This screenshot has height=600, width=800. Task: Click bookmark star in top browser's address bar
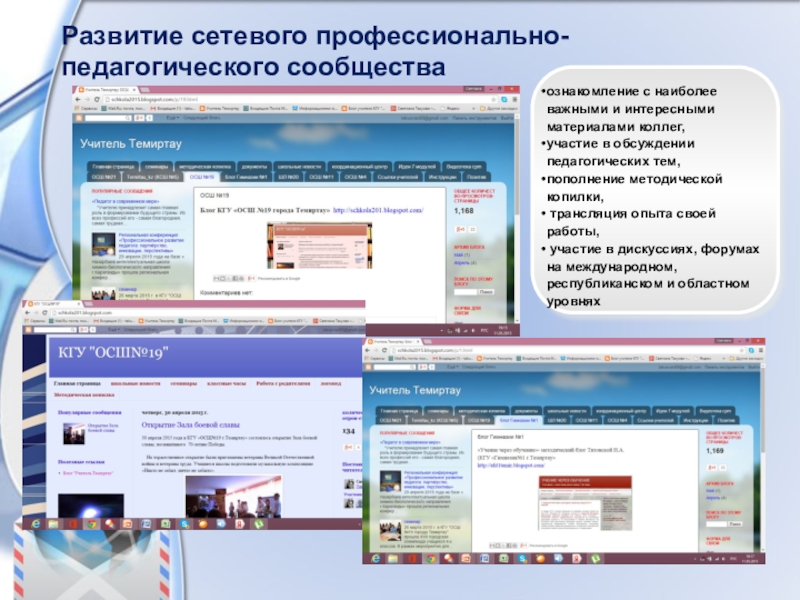tap(493, 99)
